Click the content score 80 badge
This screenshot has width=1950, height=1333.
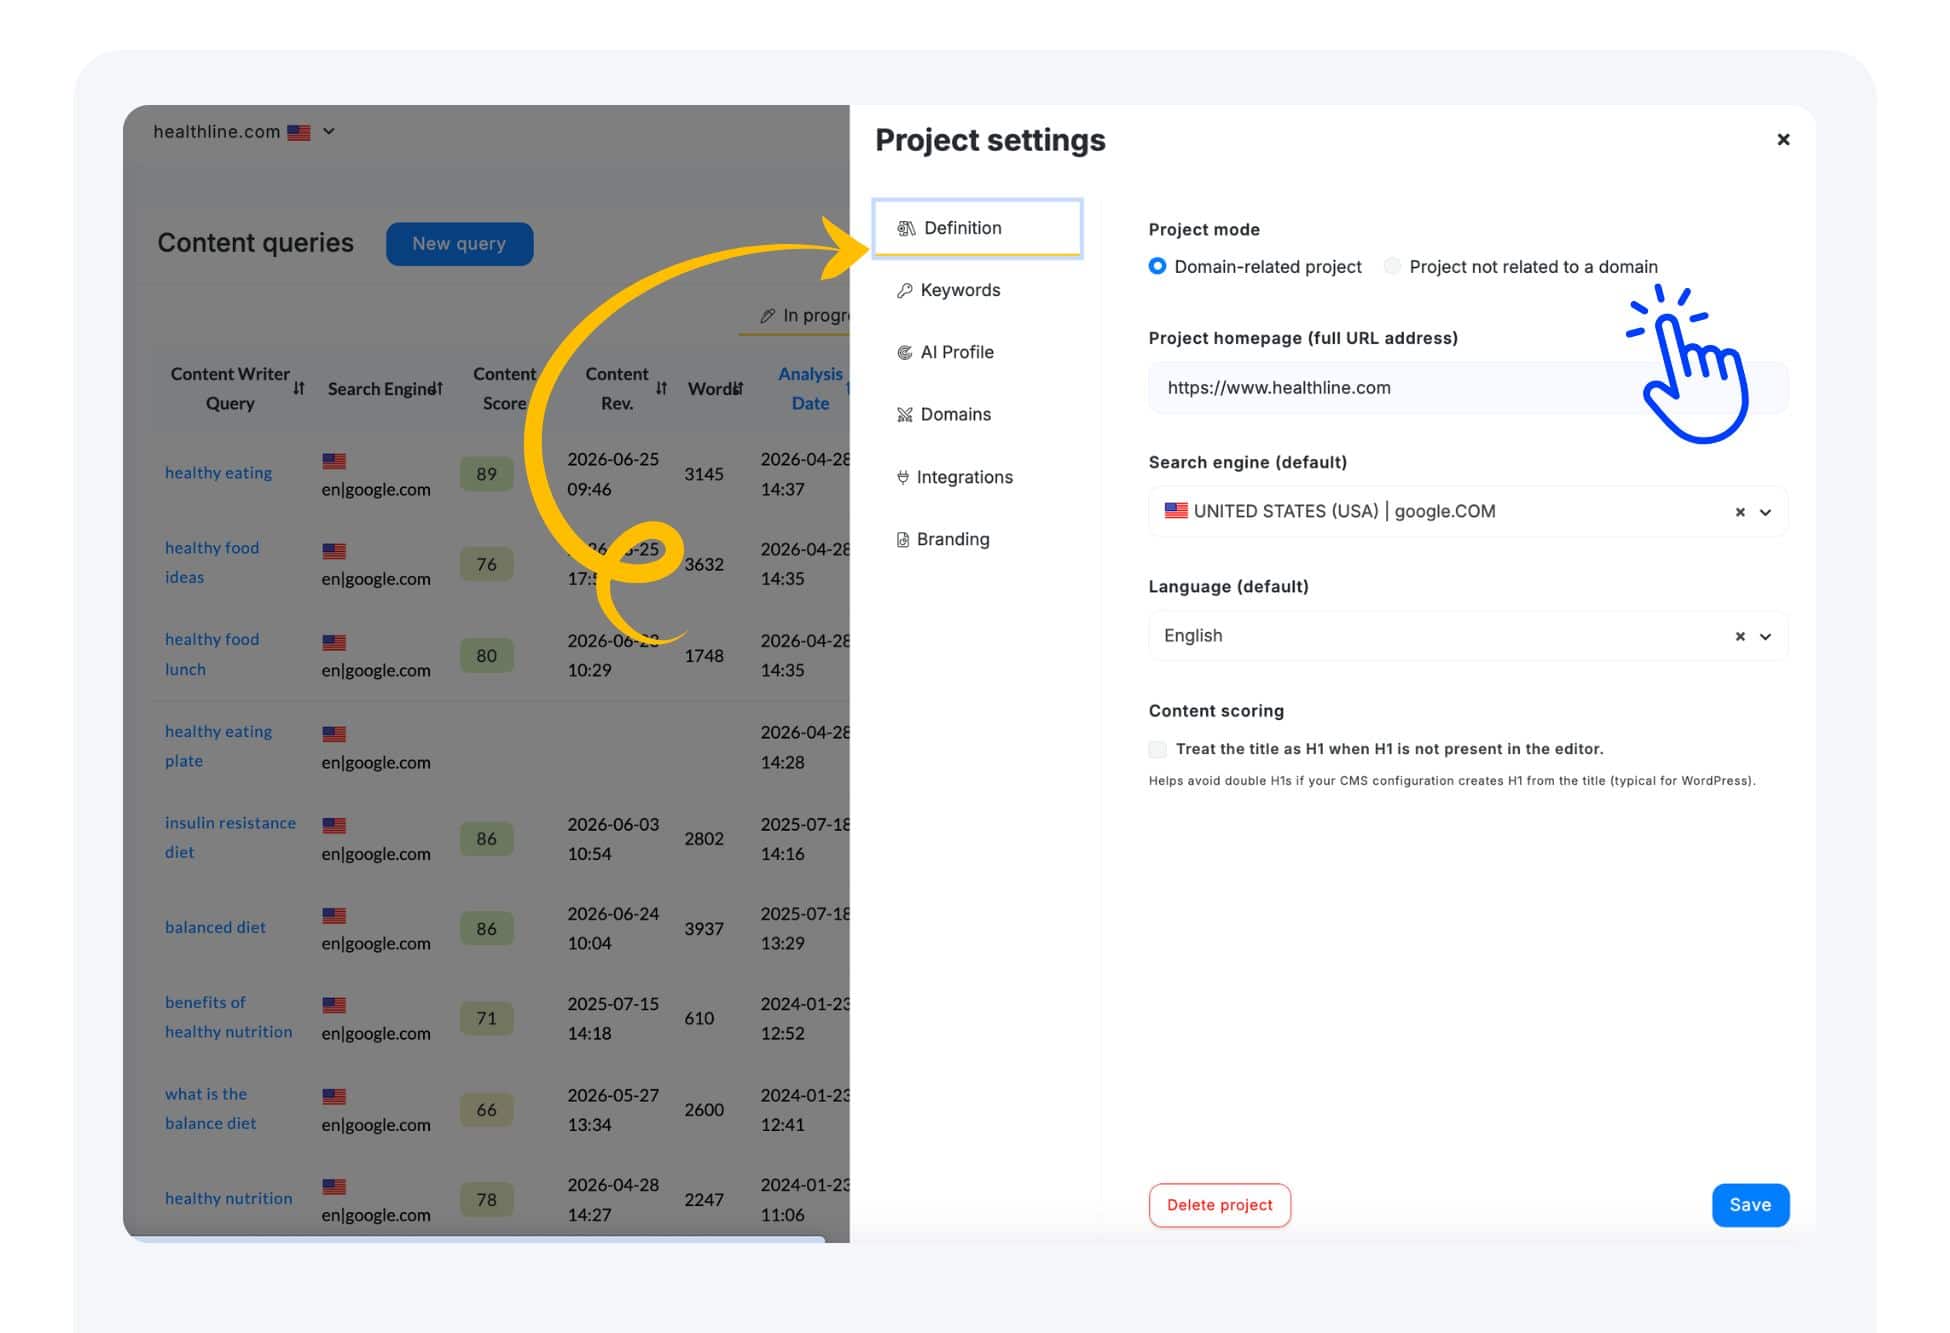pyautogui.click(x=486, y=656)
